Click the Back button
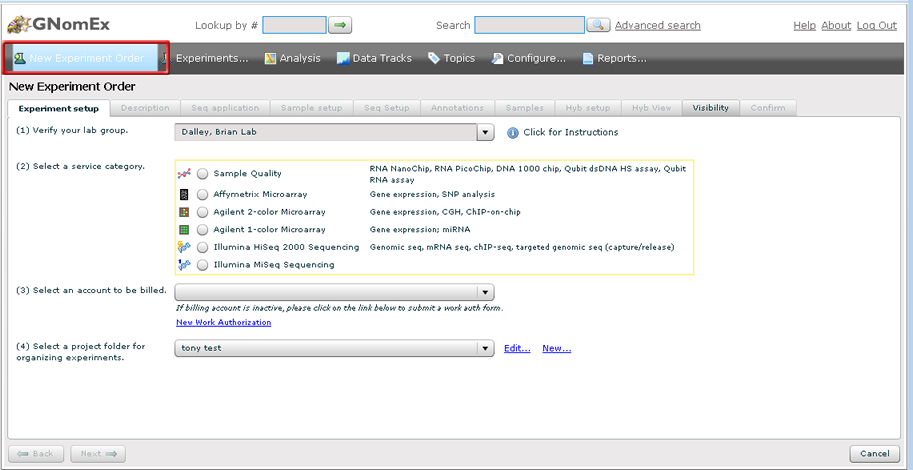Screen dimensions: 913x470 [x=36, y=454]
